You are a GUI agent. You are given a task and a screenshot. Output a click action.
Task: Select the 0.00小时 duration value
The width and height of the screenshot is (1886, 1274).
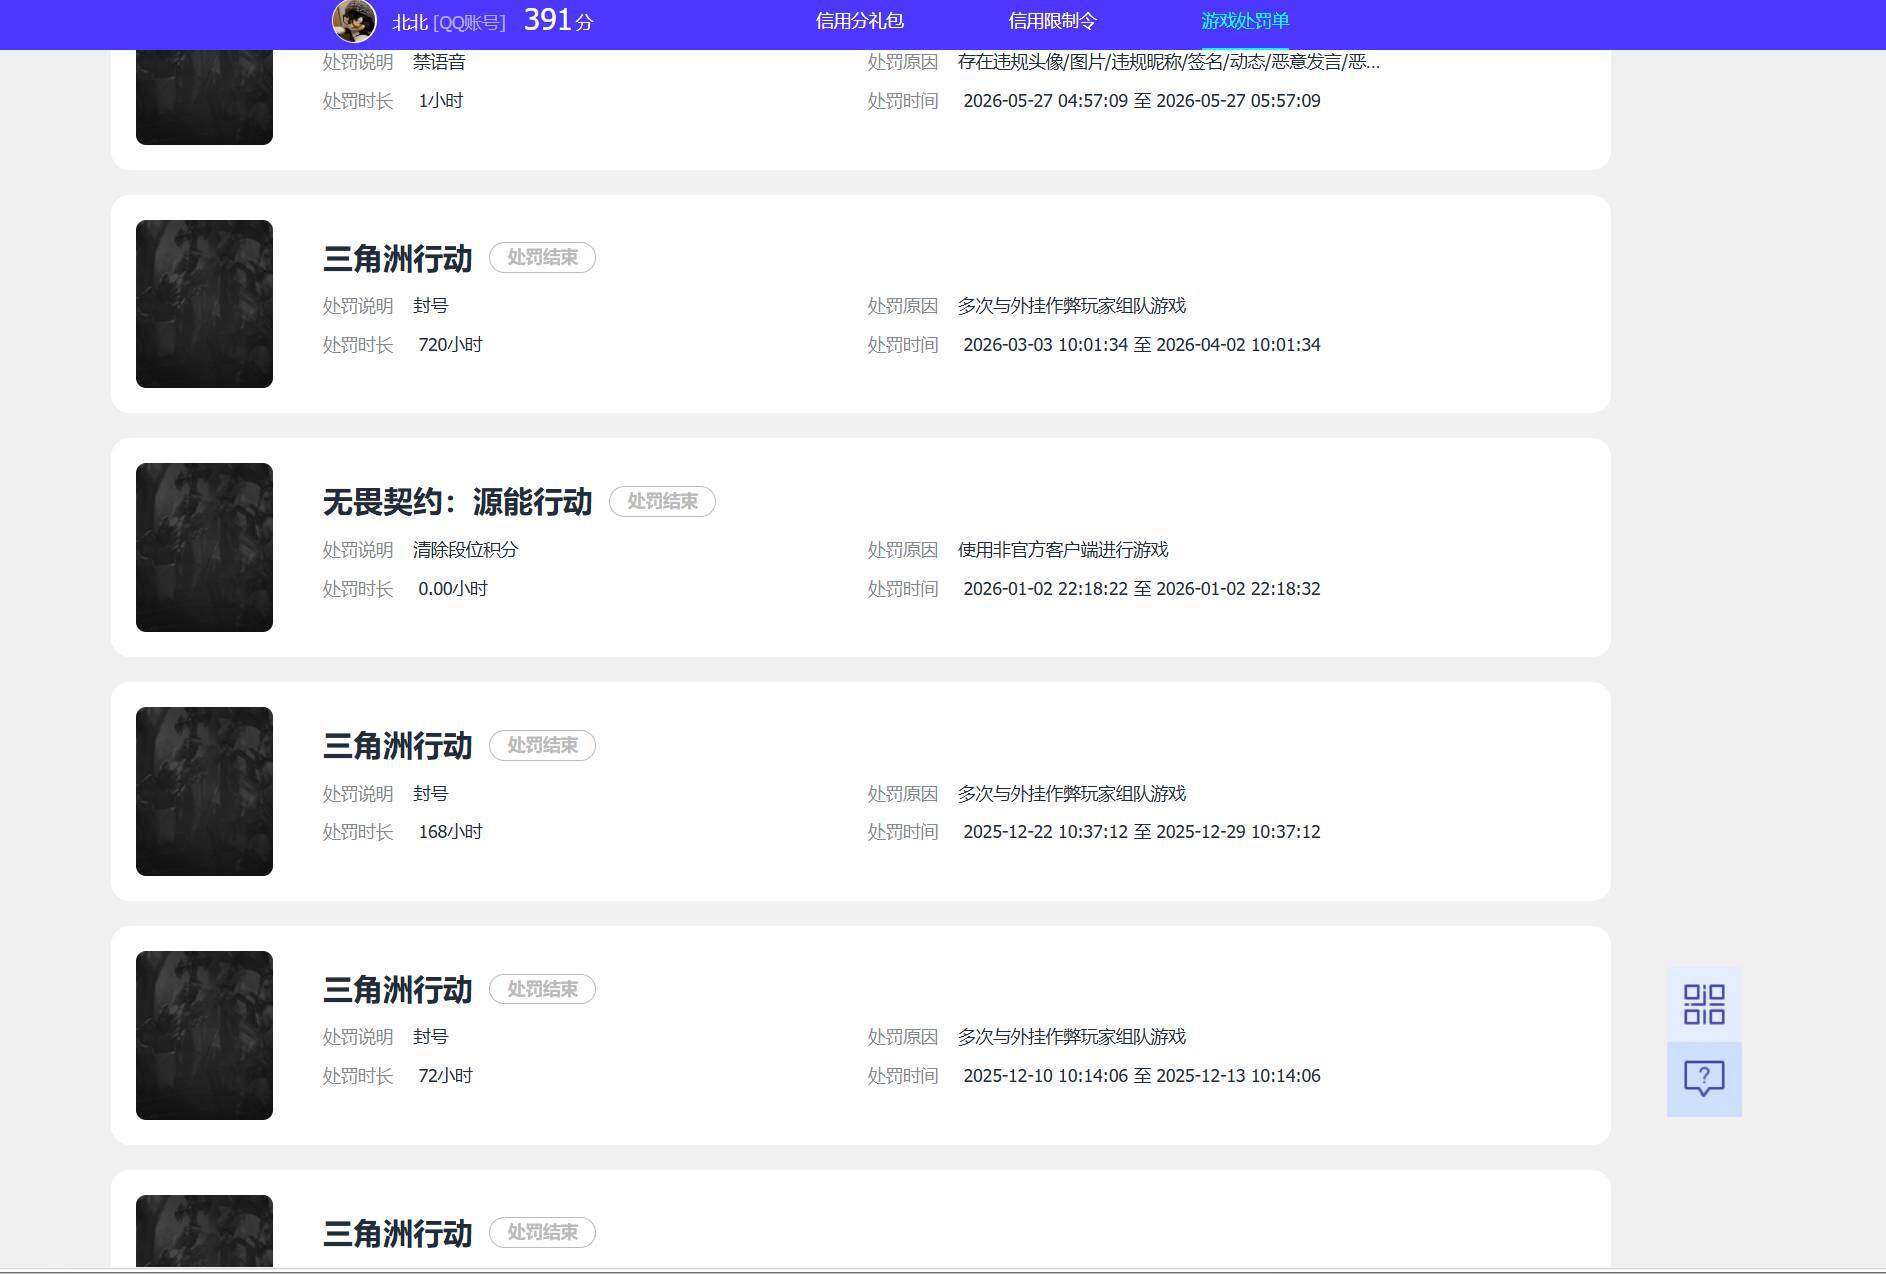click(x=453, y=589)
